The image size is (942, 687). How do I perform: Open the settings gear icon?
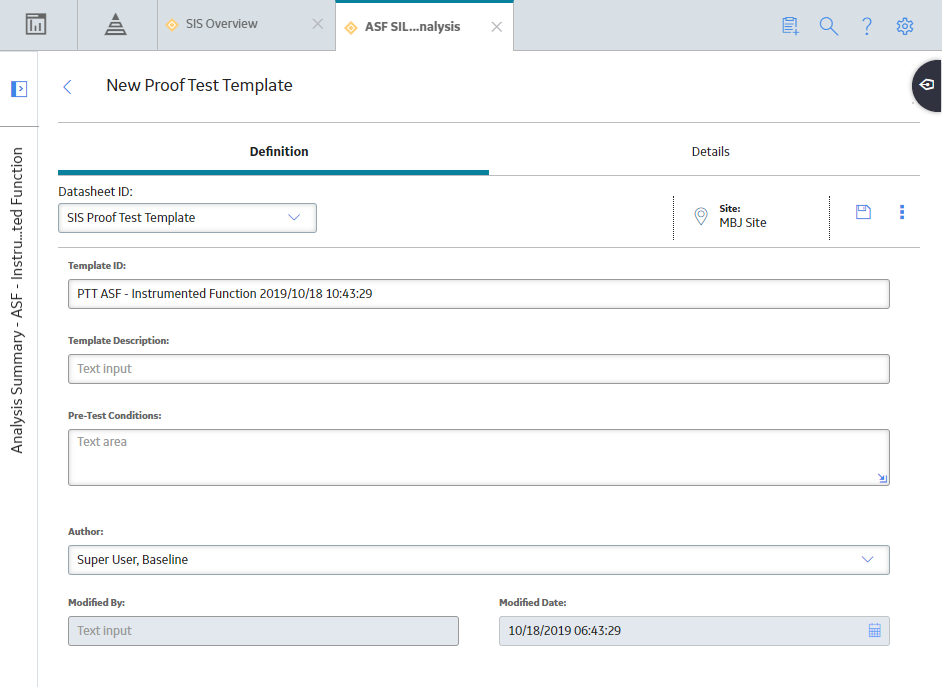click(905, 26)
